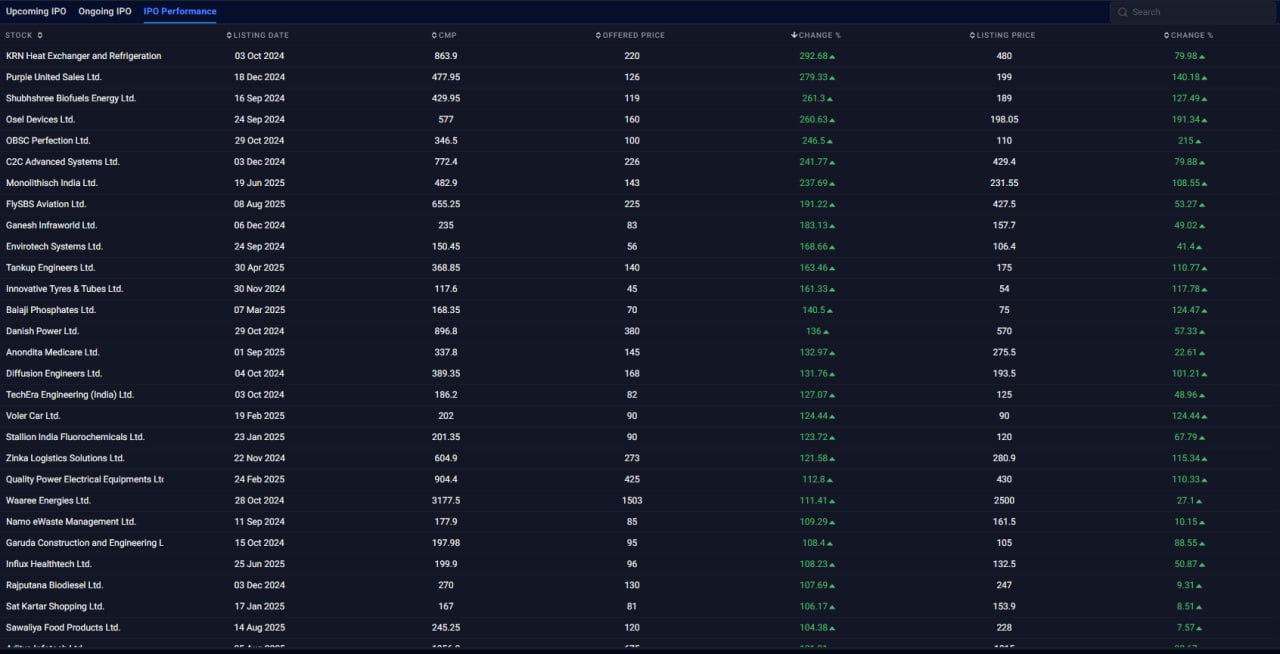Focus the Search input field
The image size is (1280, 654).
coord(1192,12)
